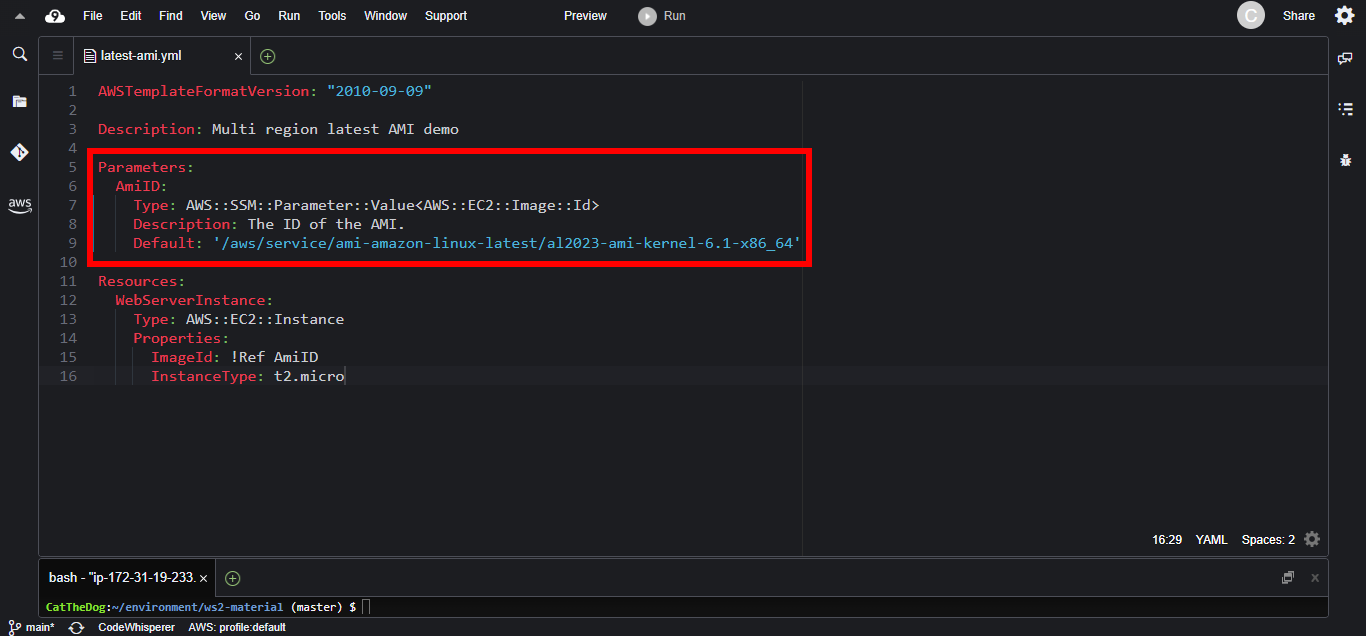Open the editor tab list menu

pyautogui.click(x=57, y=56)
